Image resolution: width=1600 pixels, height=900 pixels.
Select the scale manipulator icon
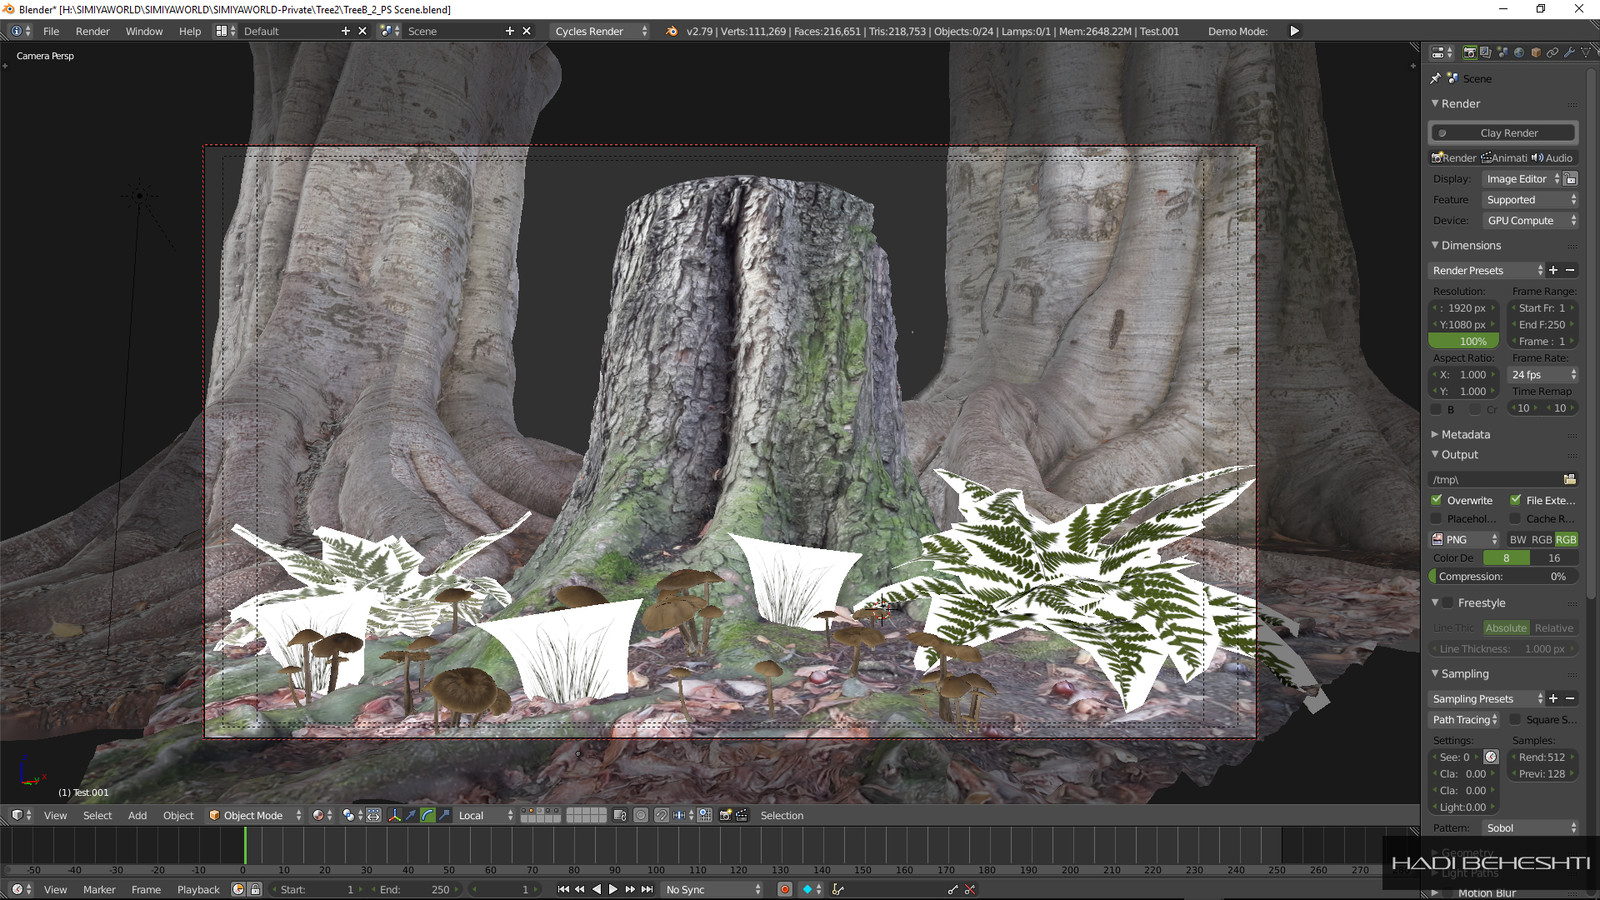[x=444, y=815]
